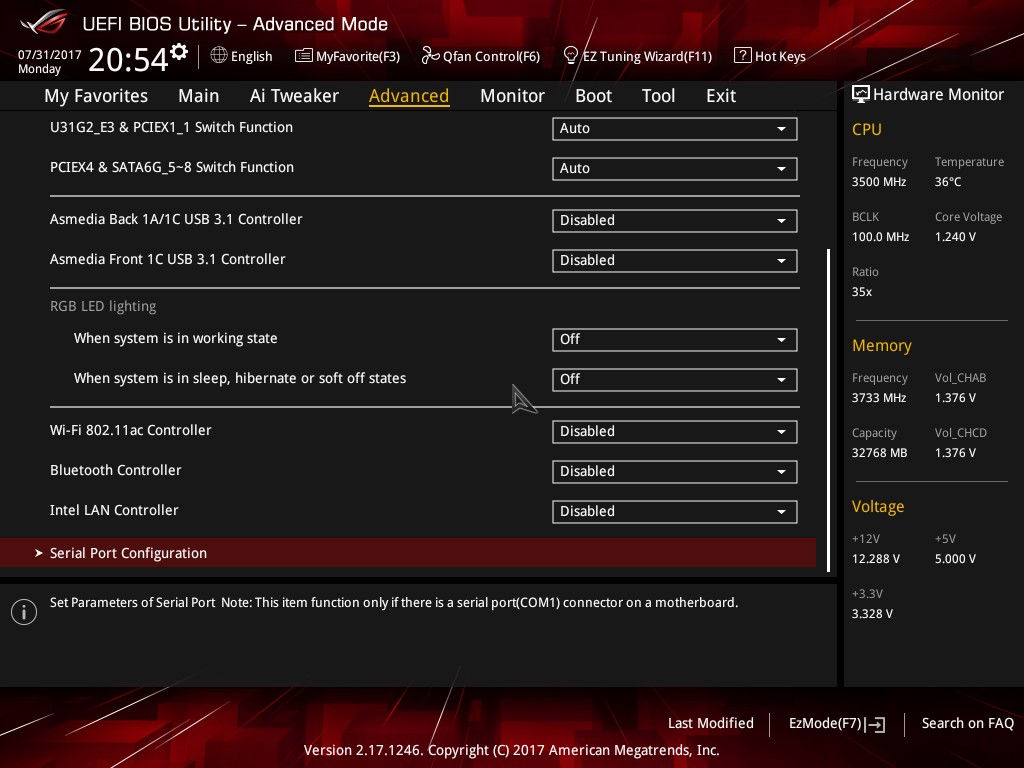View Last Modified settings

[x=711, y=723]
